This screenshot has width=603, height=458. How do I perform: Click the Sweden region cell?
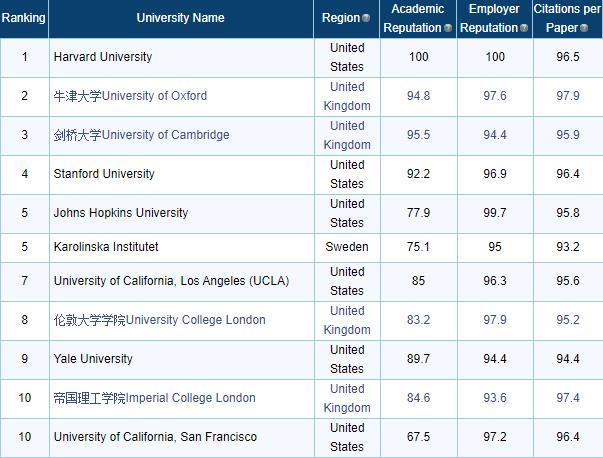coord(347,246)
